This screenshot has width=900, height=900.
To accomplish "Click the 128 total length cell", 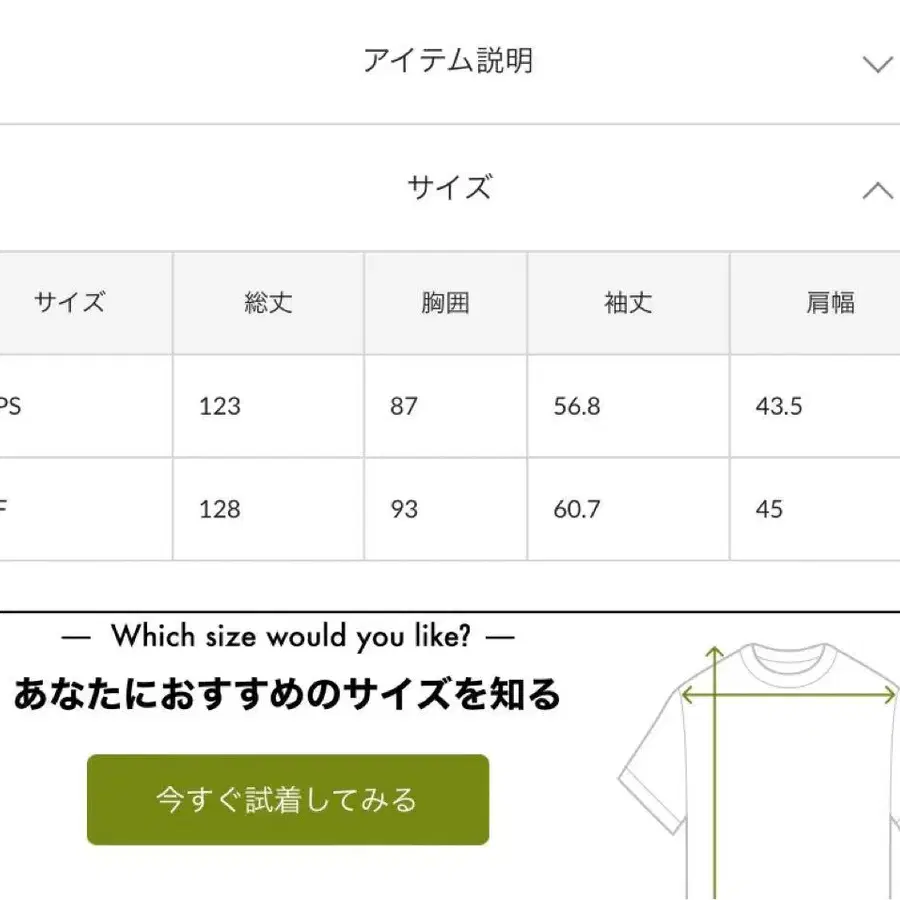I will click(x=220, y=509).
